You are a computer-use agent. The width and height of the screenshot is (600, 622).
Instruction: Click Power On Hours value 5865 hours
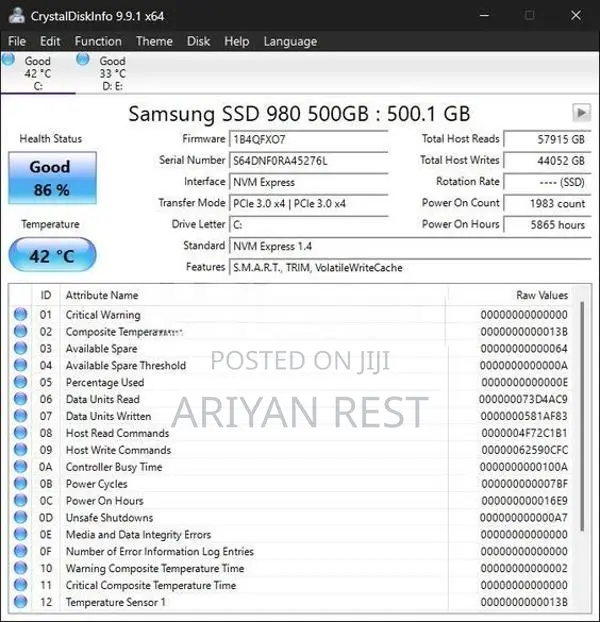[548, 225]
